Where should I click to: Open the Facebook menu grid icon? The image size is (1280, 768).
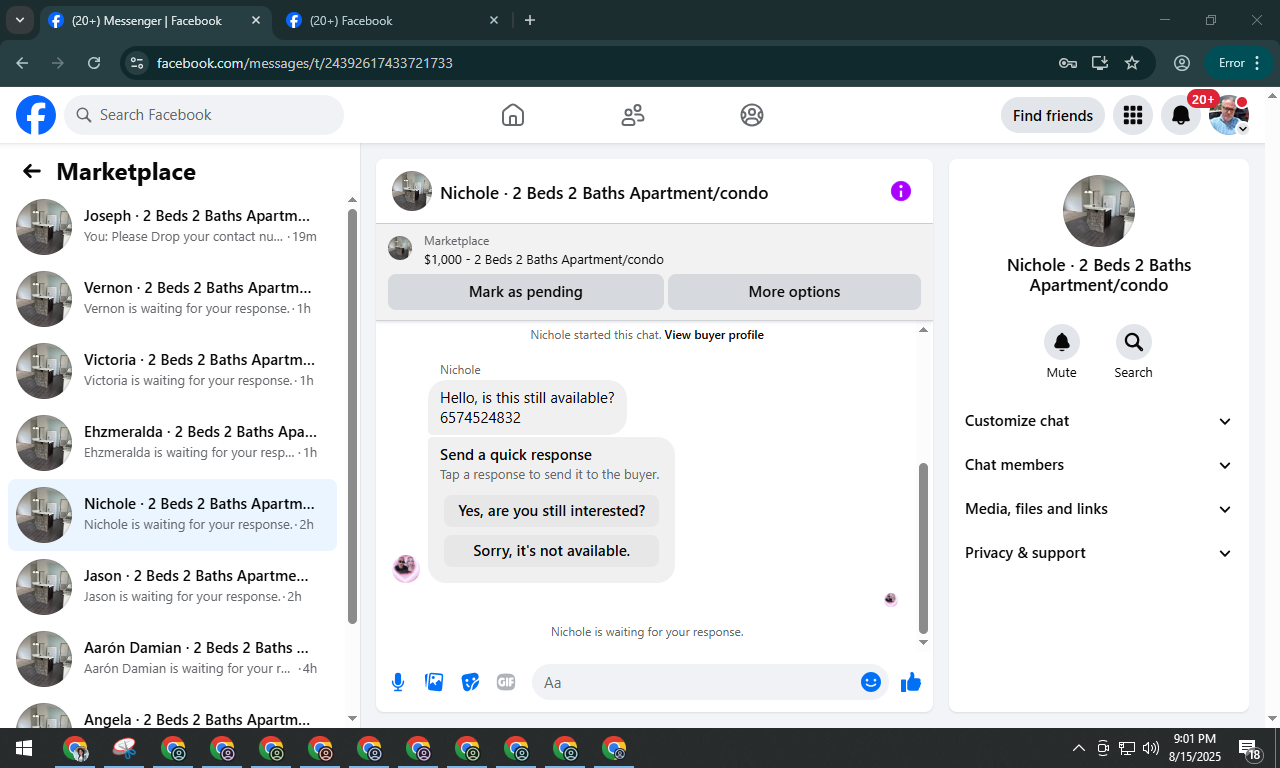pyautogui.click(x=1133, y=115)
